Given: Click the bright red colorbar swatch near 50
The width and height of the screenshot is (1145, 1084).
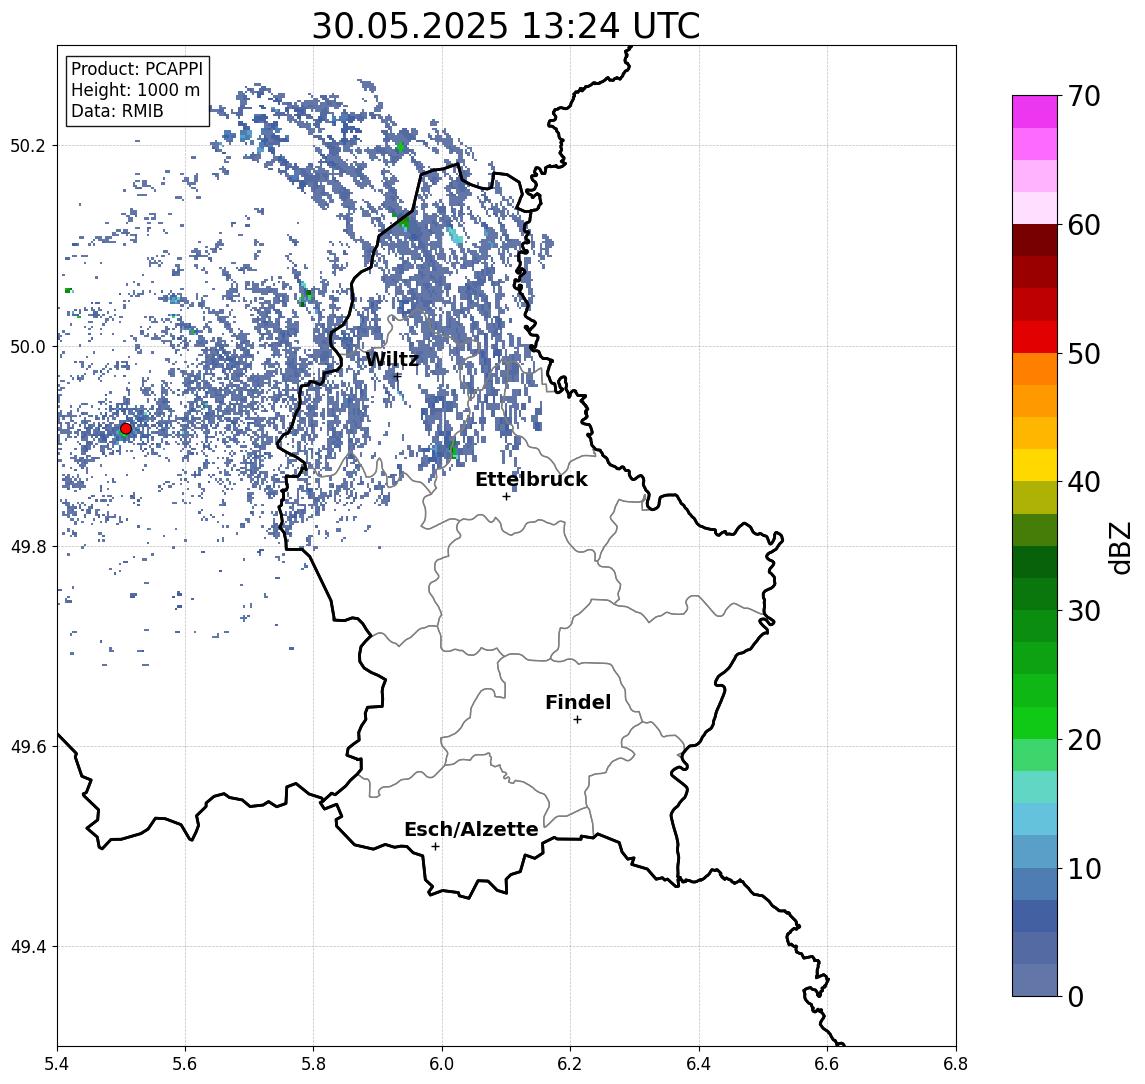Looking at the screenshot, I should 1035,337.
